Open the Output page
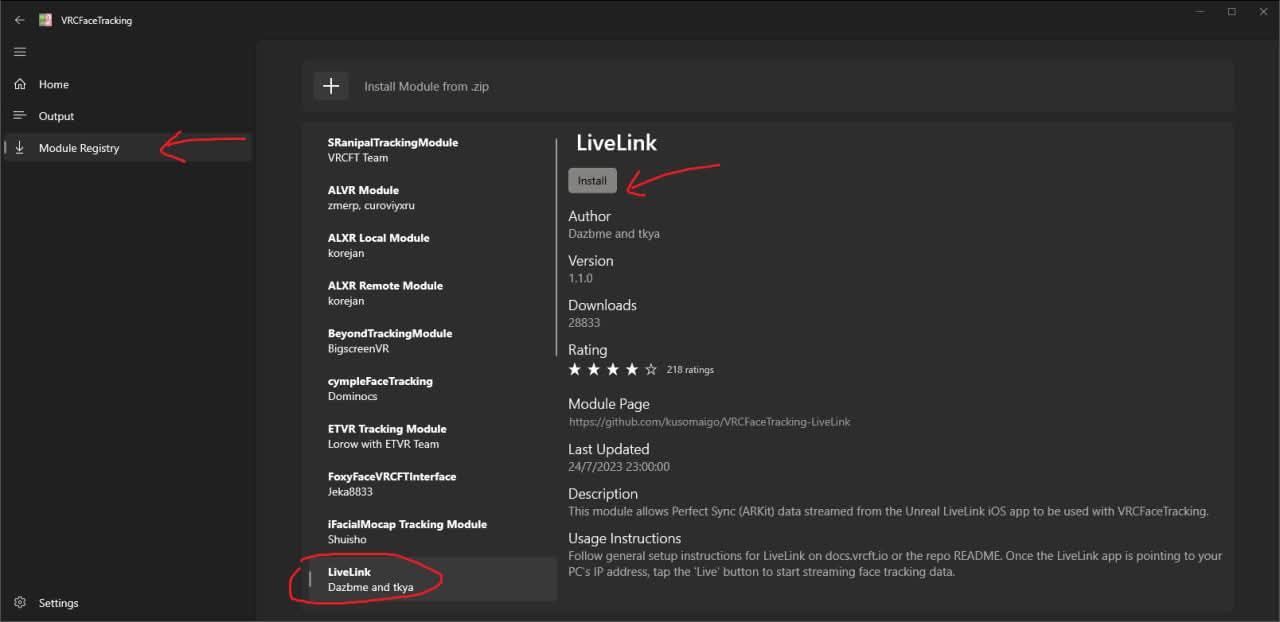 (x=128, y=116)
